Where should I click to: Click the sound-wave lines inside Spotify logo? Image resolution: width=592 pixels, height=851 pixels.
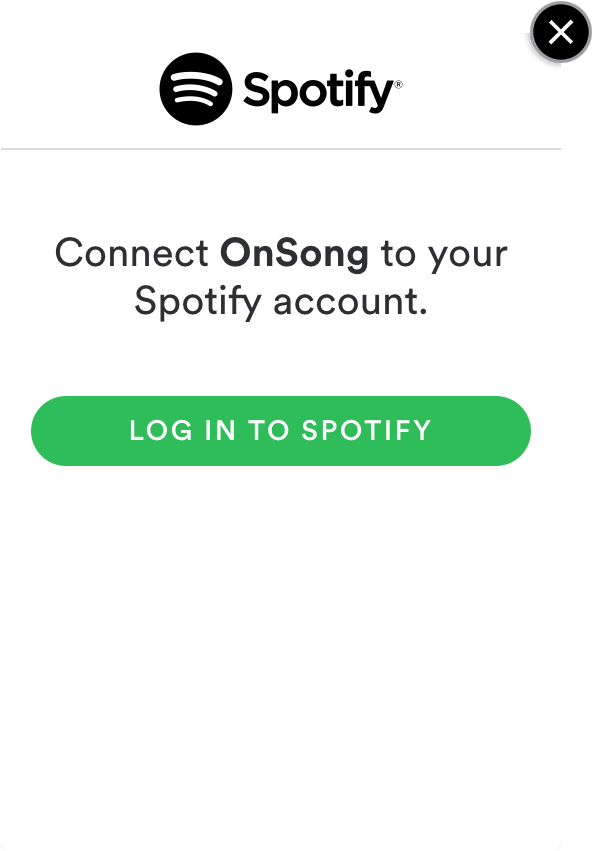coord(196,88)
